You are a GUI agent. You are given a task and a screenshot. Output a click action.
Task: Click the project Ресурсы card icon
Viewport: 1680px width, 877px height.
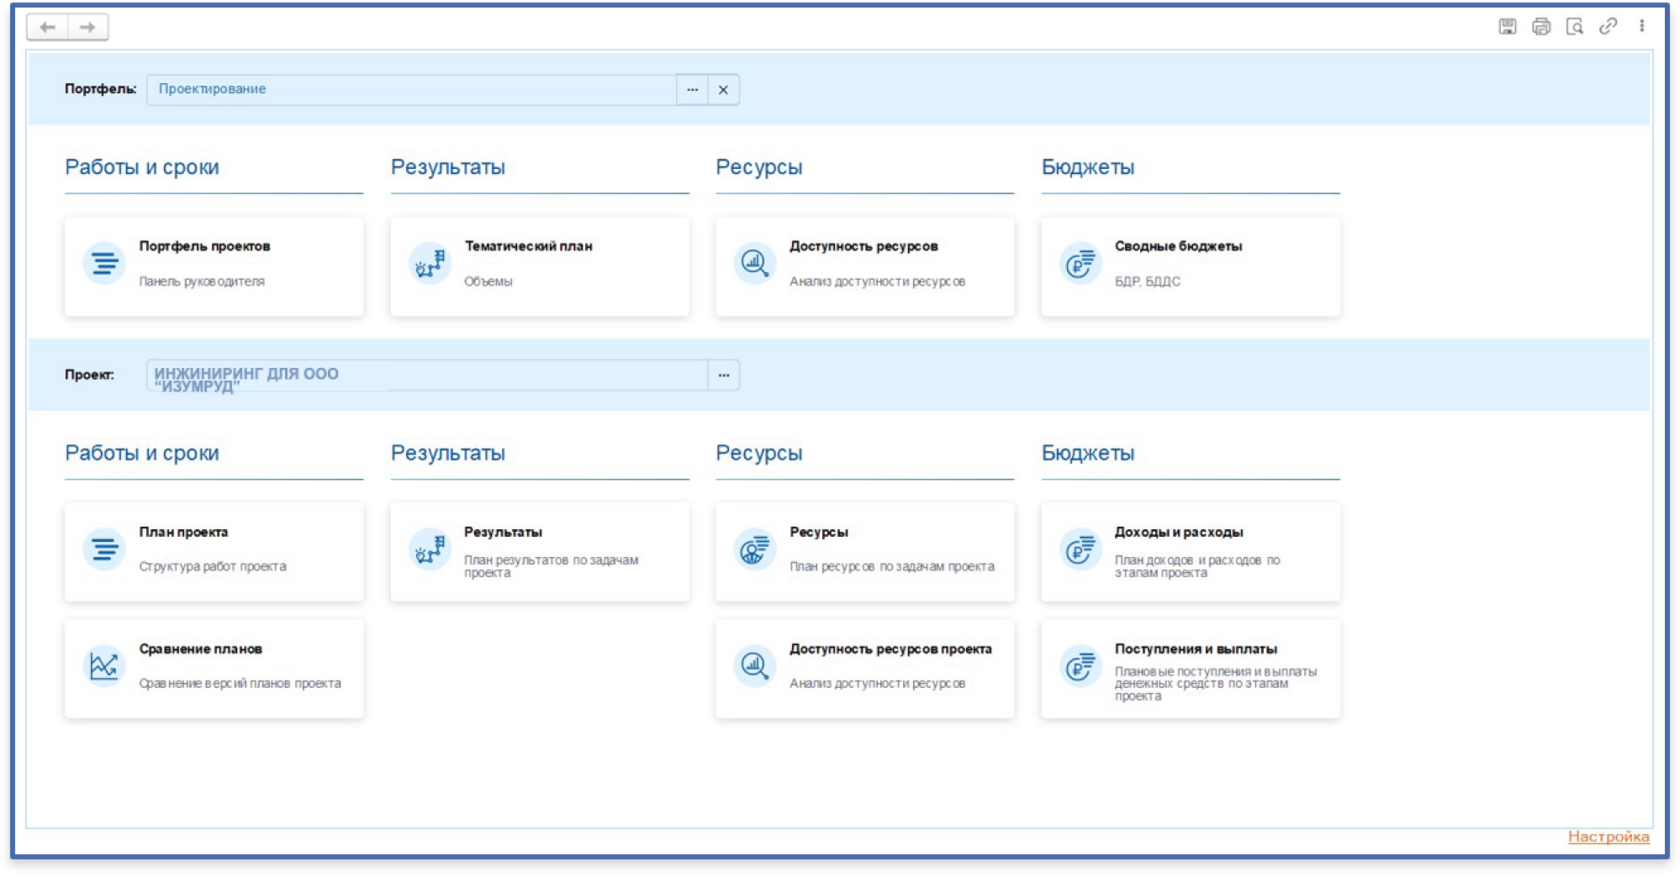pyautogui.click(x=755, y=549)
